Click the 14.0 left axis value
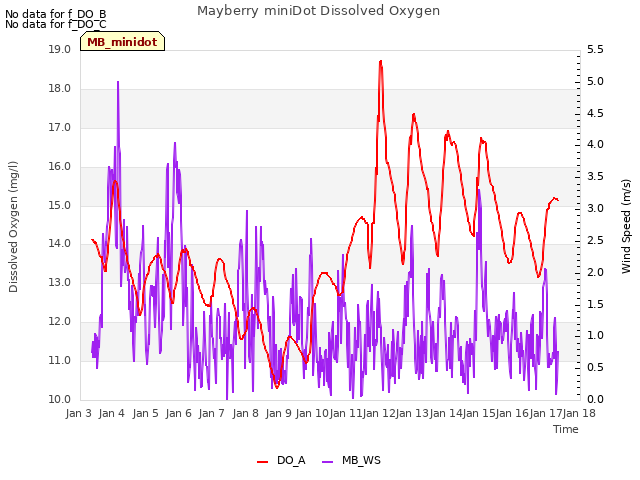This screenshot has height=480, width=640. click(x=60, y=244)
